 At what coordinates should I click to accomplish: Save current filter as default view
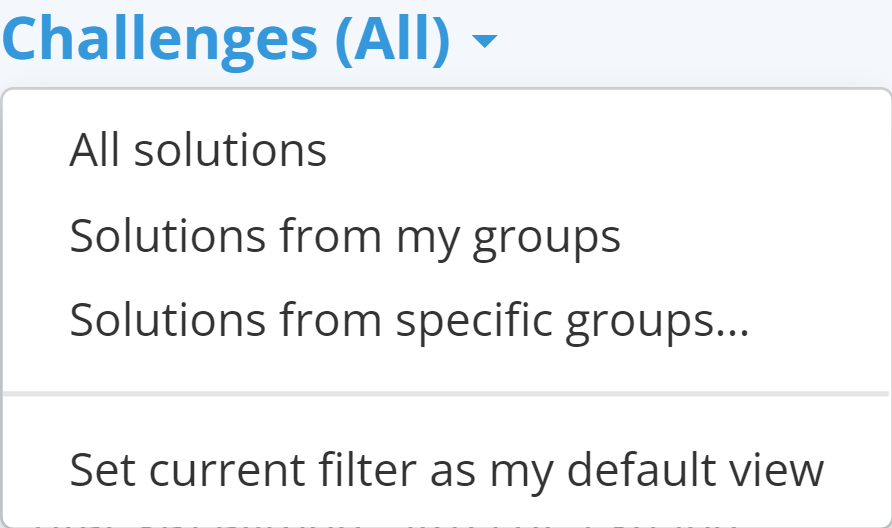coord(446,469)
